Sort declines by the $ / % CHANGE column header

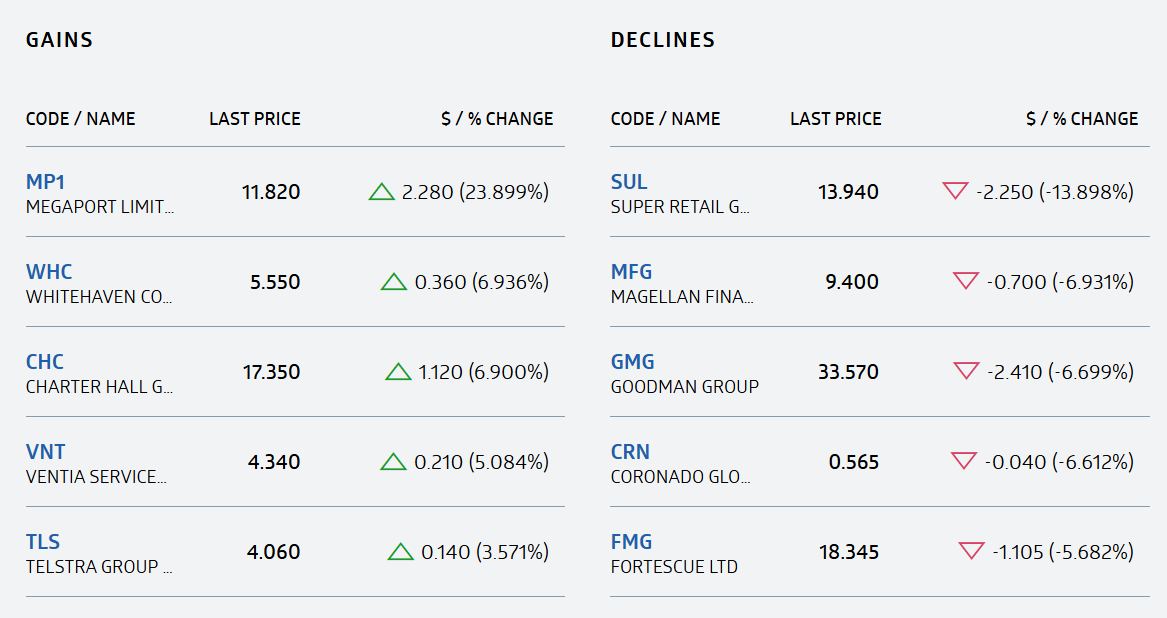(1080, 118)
